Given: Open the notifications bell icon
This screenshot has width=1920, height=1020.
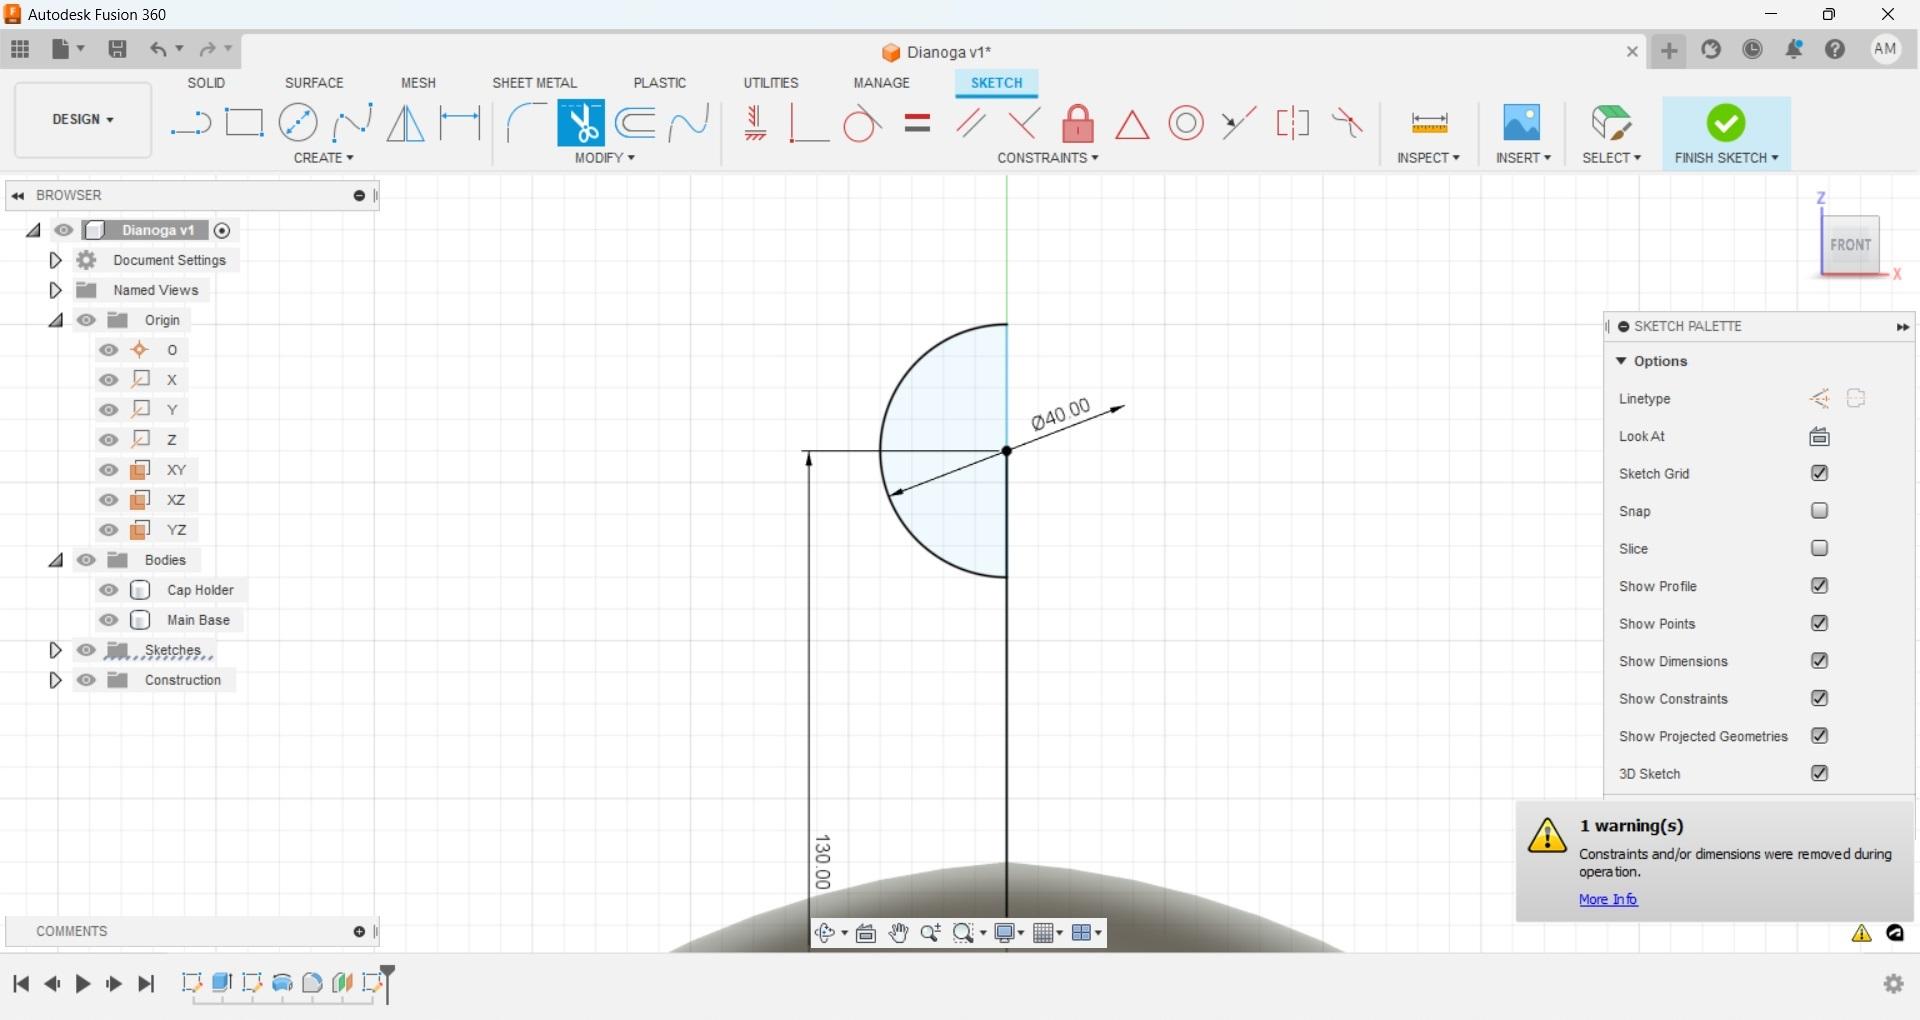Looking at the screenshot, I should (1795, 50).
